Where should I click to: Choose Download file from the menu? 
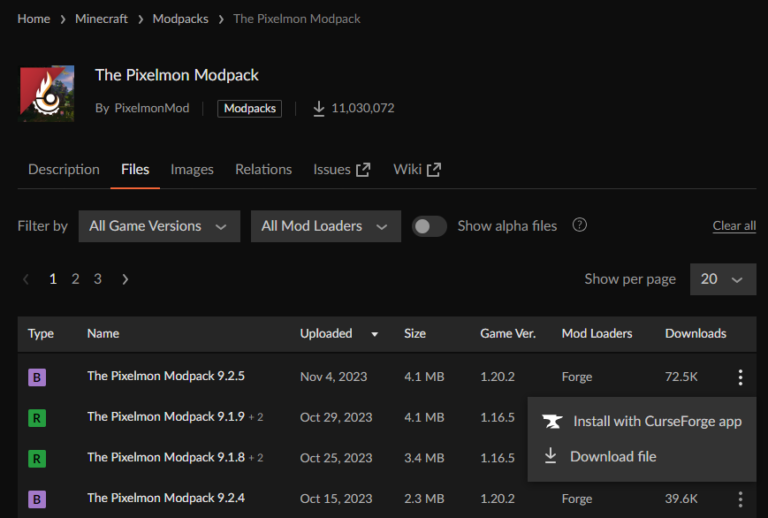(613, 456)
